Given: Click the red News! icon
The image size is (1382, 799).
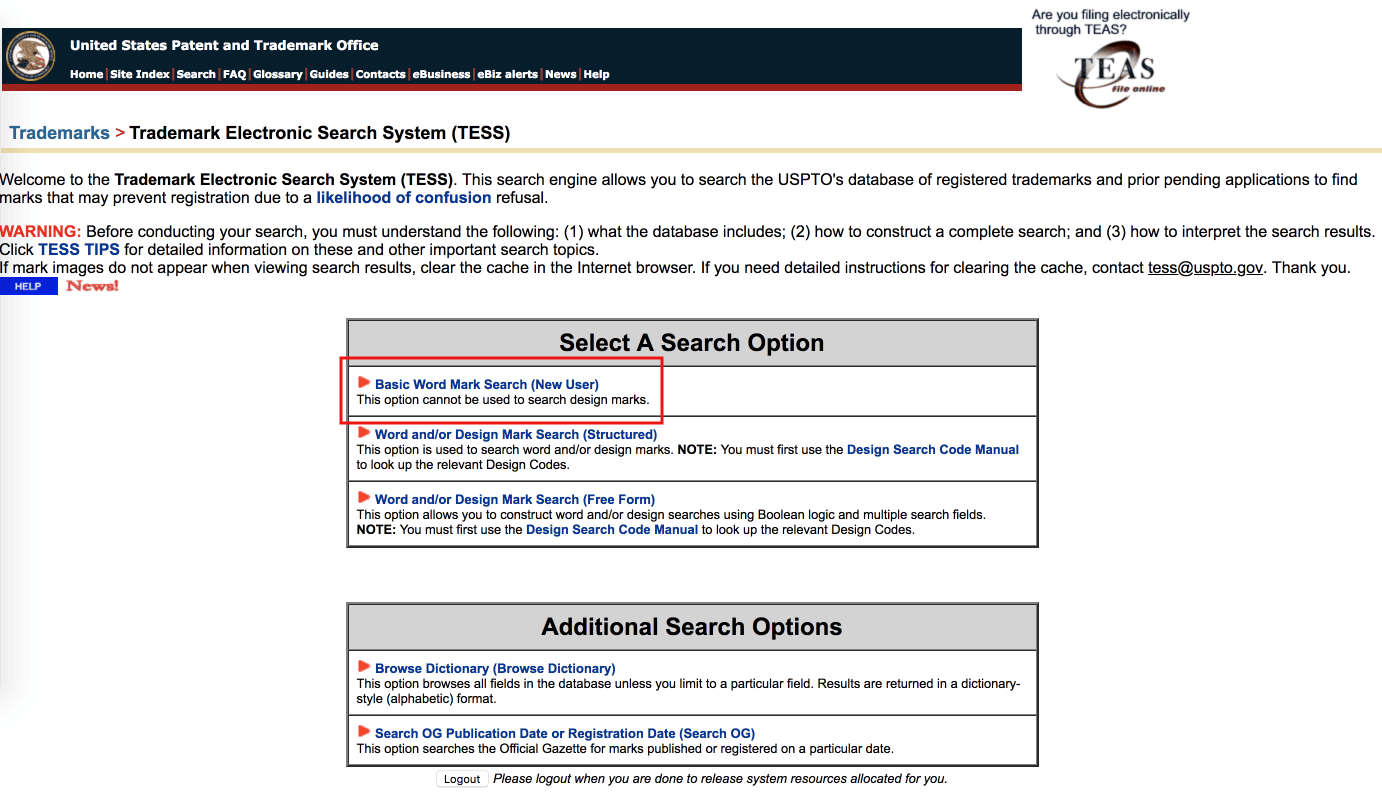Looking at the screenshot, I should (92, 286).
